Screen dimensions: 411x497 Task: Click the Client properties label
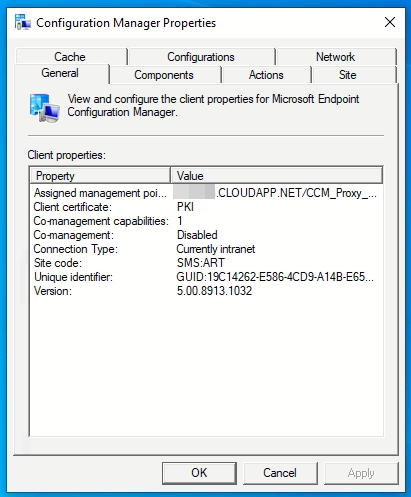(x=67, y=155)
